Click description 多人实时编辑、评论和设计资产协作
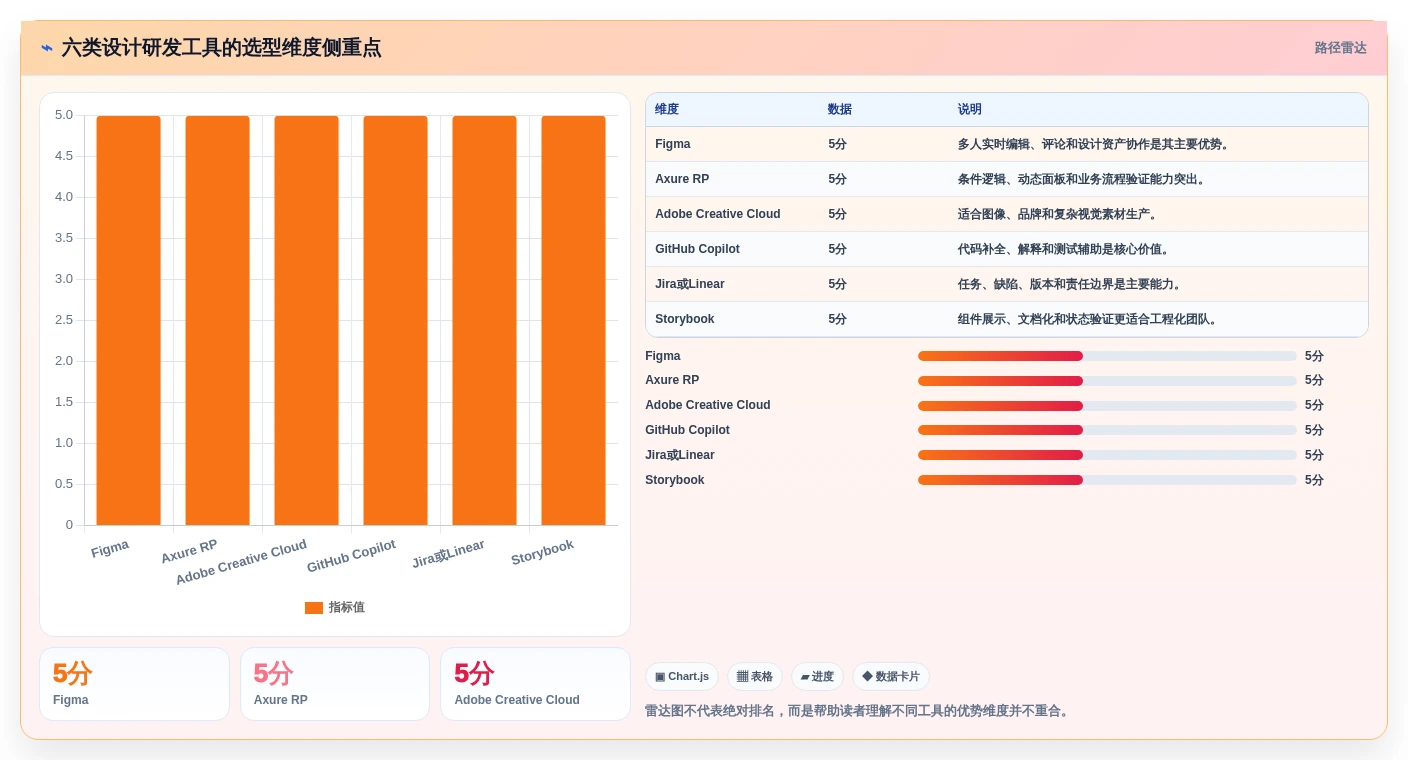 (1095, 144)
